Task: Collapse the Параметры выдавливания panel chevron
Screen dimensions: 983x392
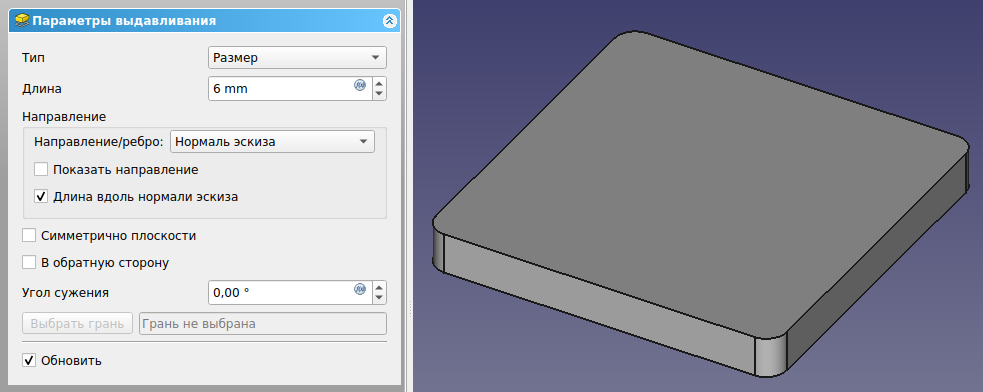Action: coord(389,21)
